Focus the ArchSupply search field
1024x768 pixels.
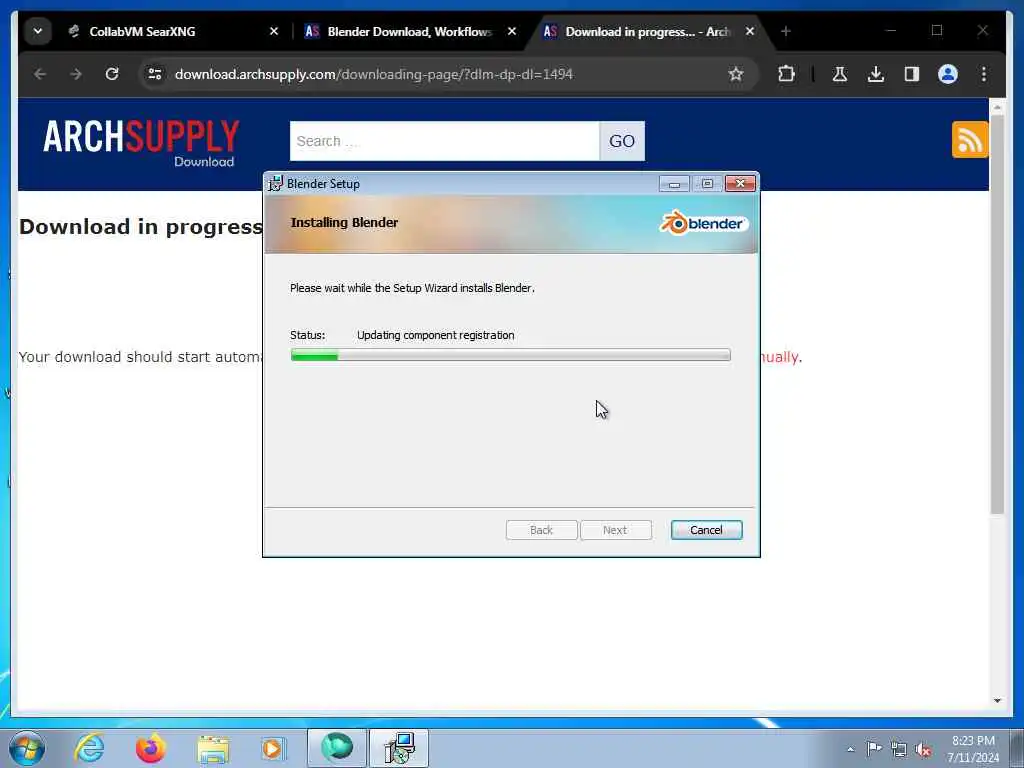coord(444,141)
